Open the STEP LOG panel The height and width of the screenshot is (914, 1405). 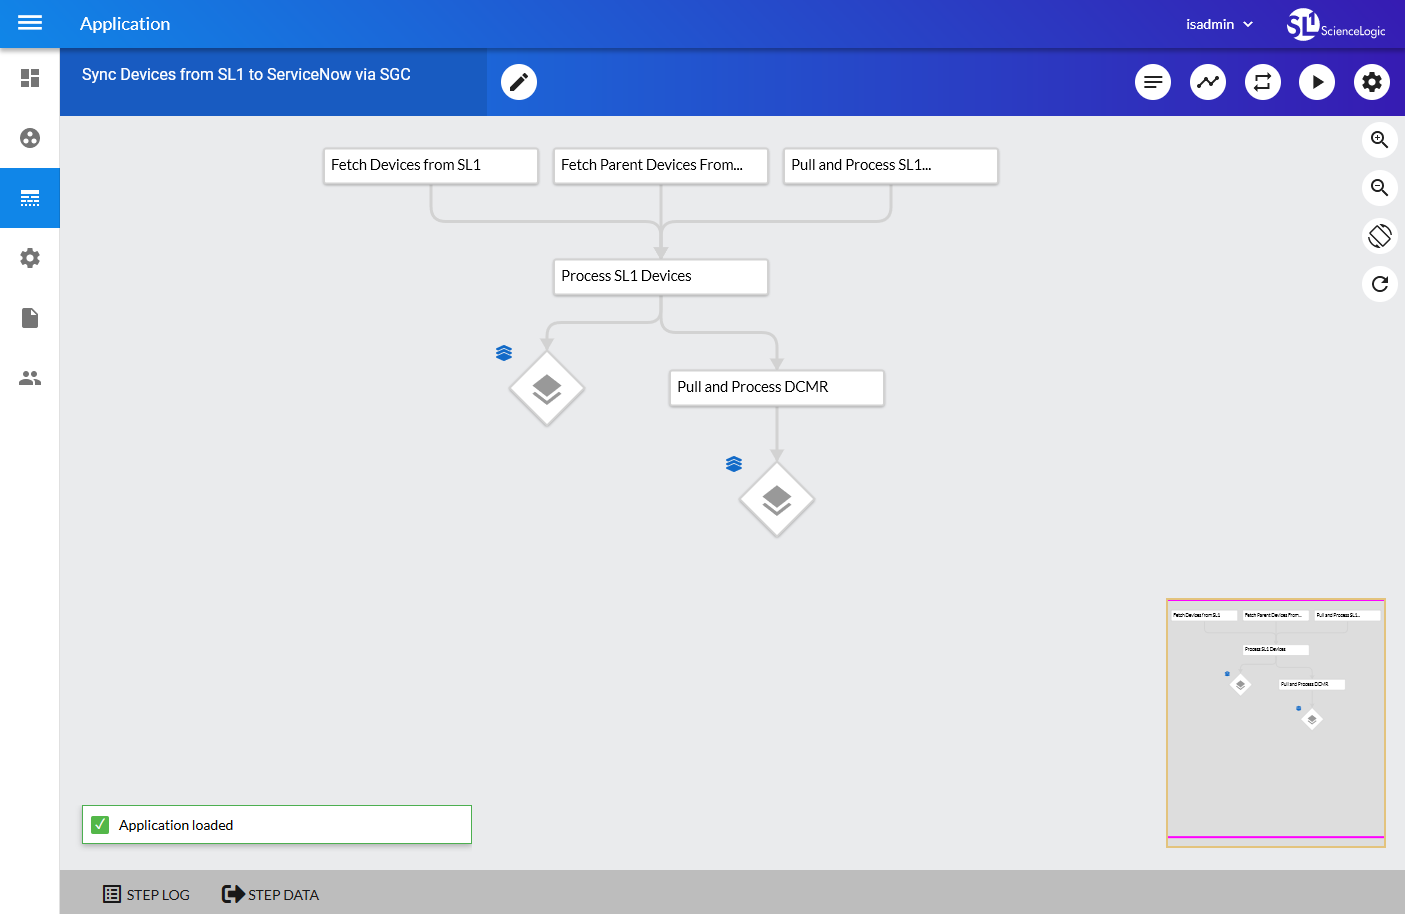146,894
